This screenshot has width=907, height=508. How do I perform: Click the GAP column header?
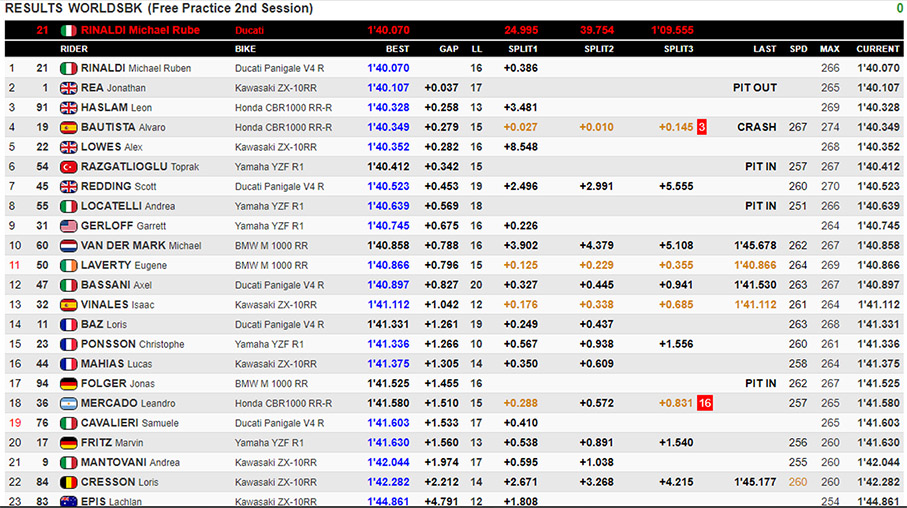[449, 49]
